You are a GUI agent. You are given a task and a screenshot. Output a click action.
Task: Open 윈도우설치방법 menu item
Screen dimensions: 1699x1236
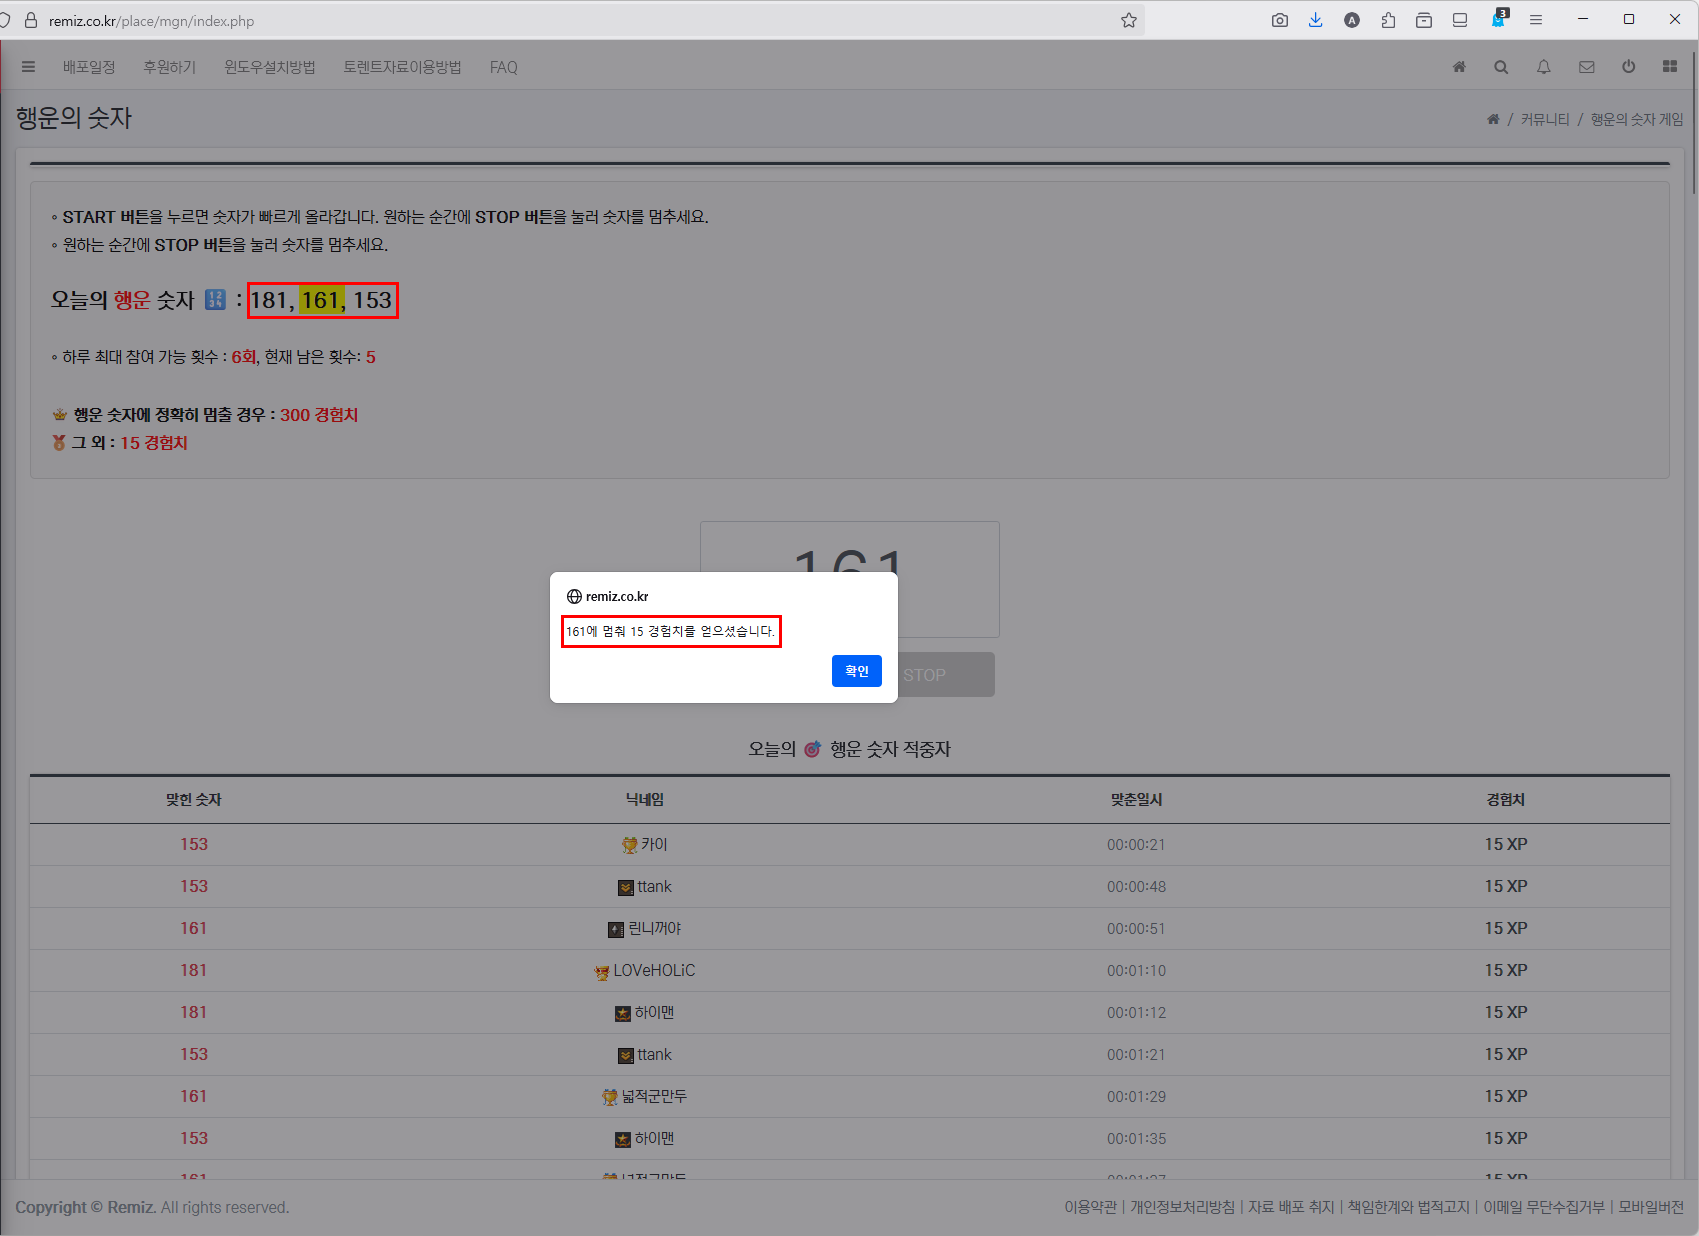[x=269, y=67]
